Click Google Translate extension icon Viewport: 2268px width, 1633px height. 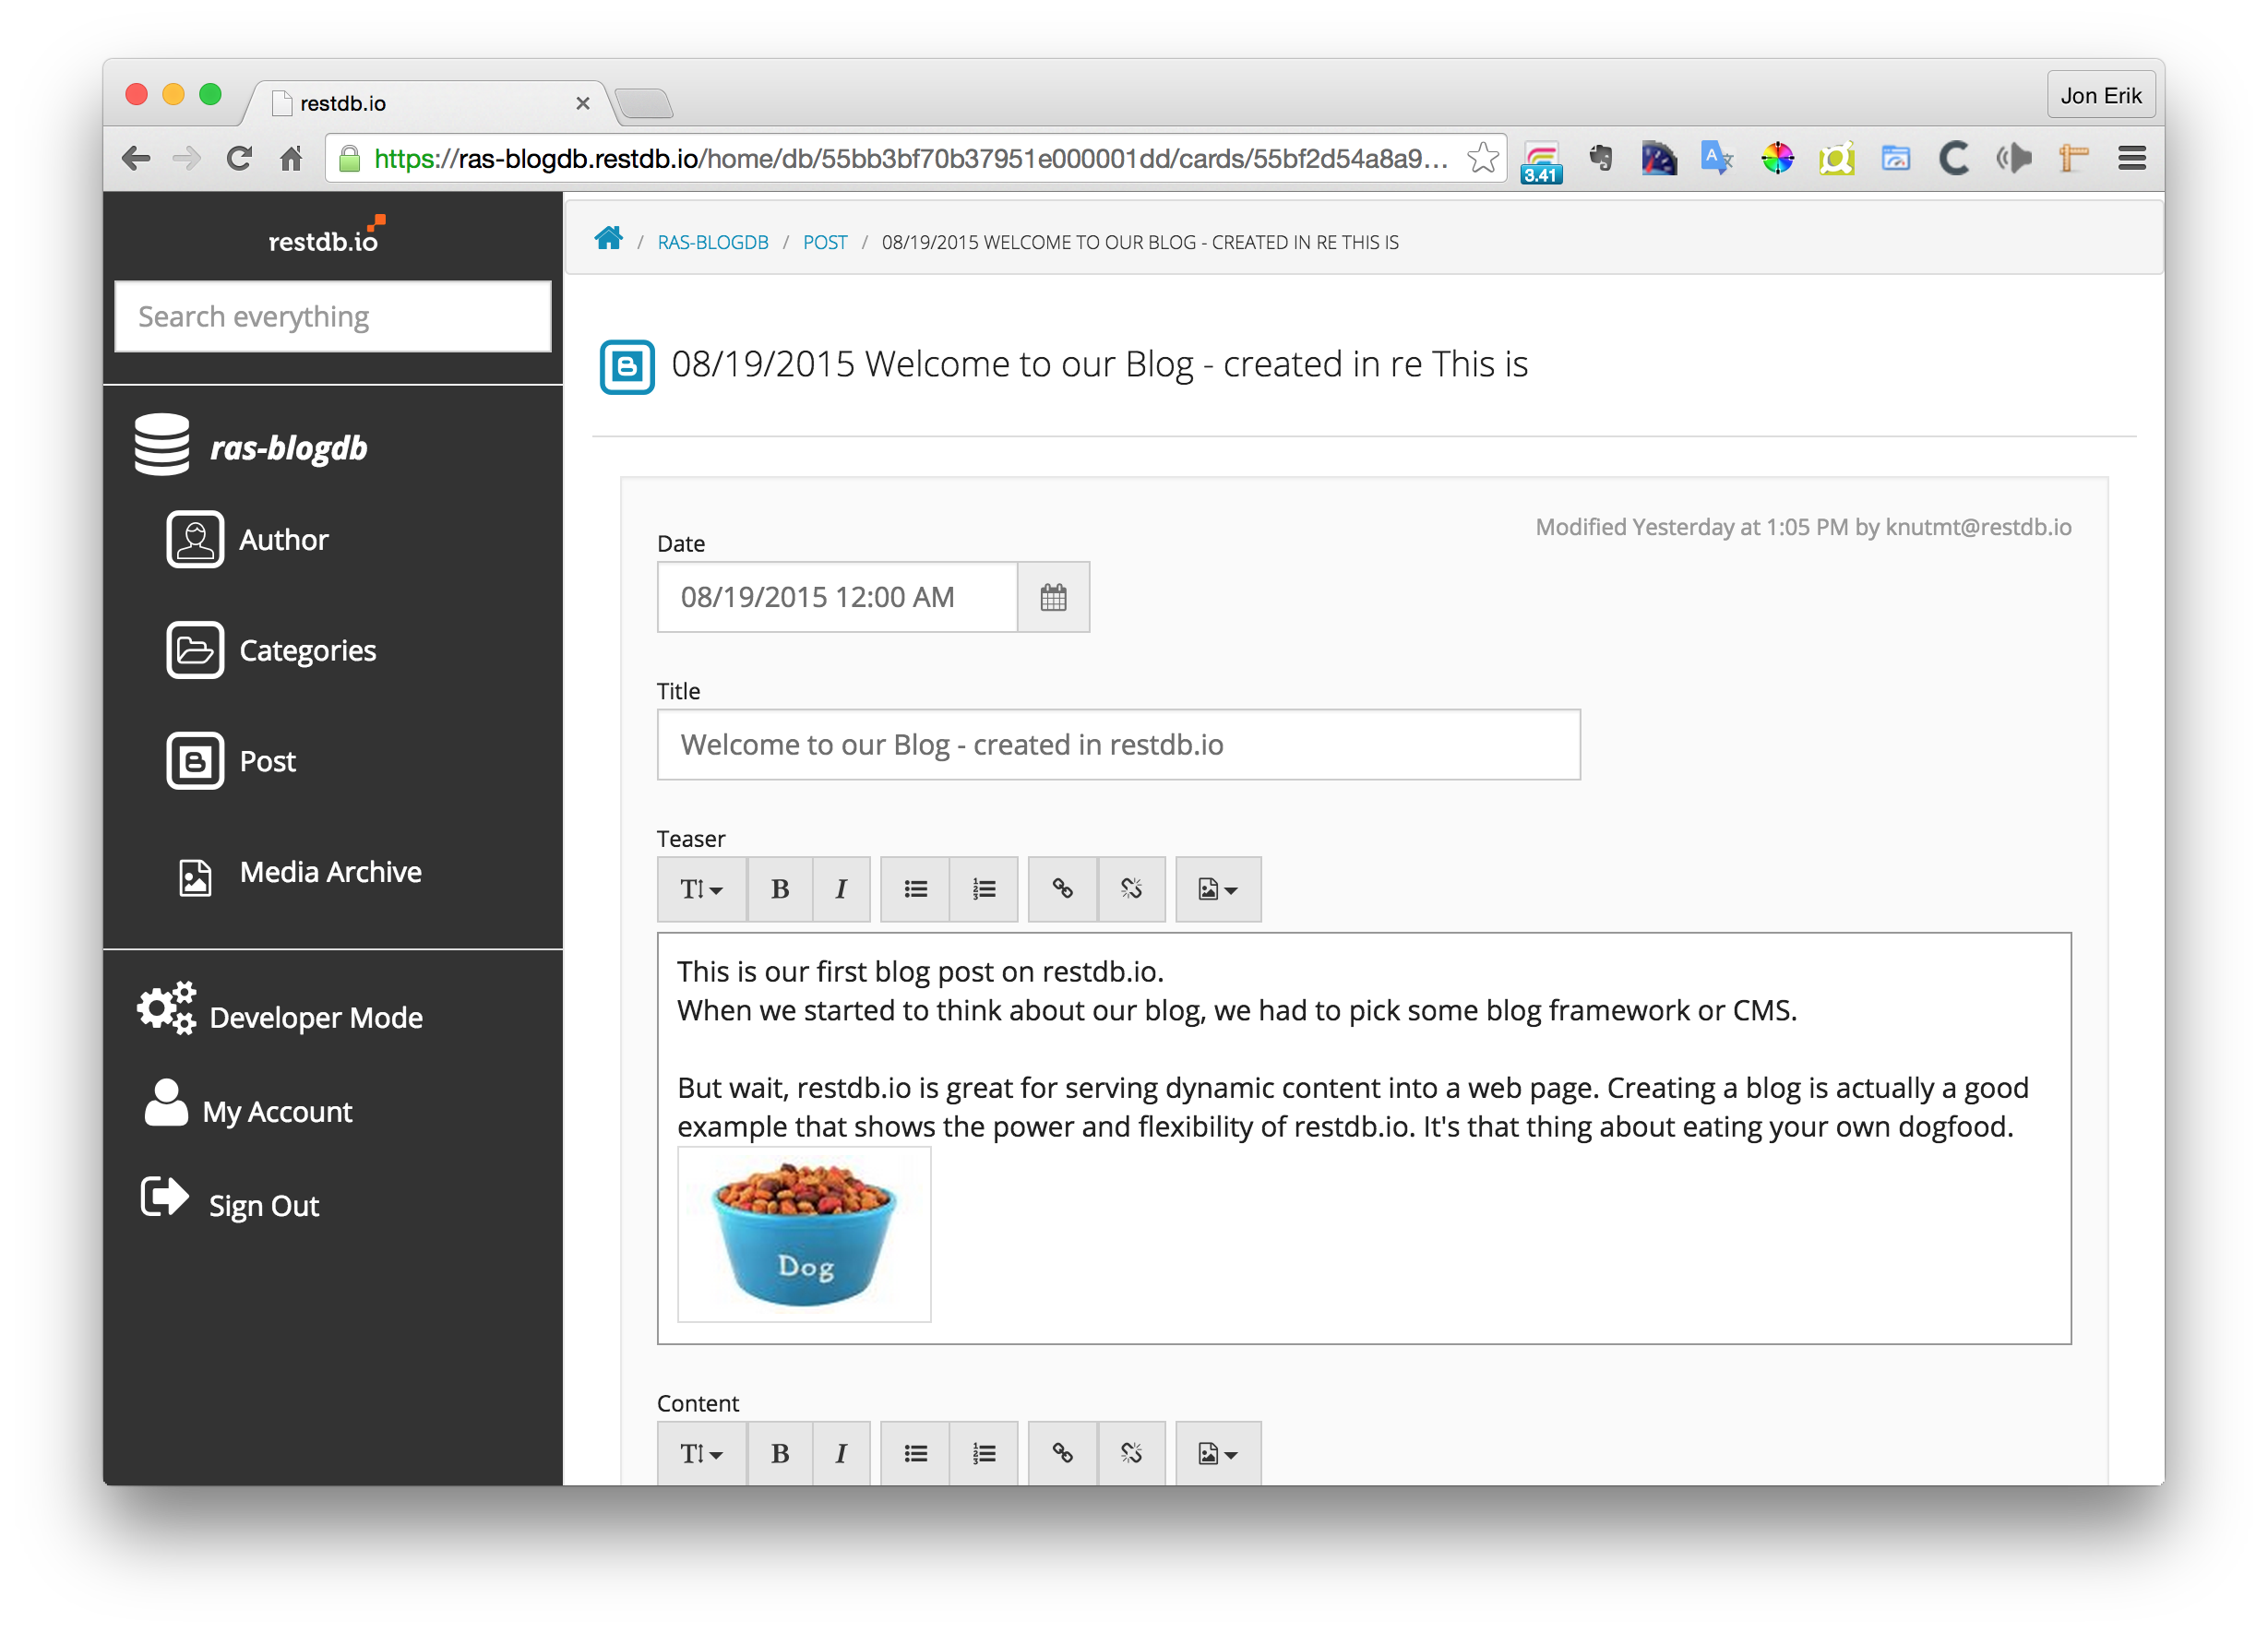(1717, 158)
